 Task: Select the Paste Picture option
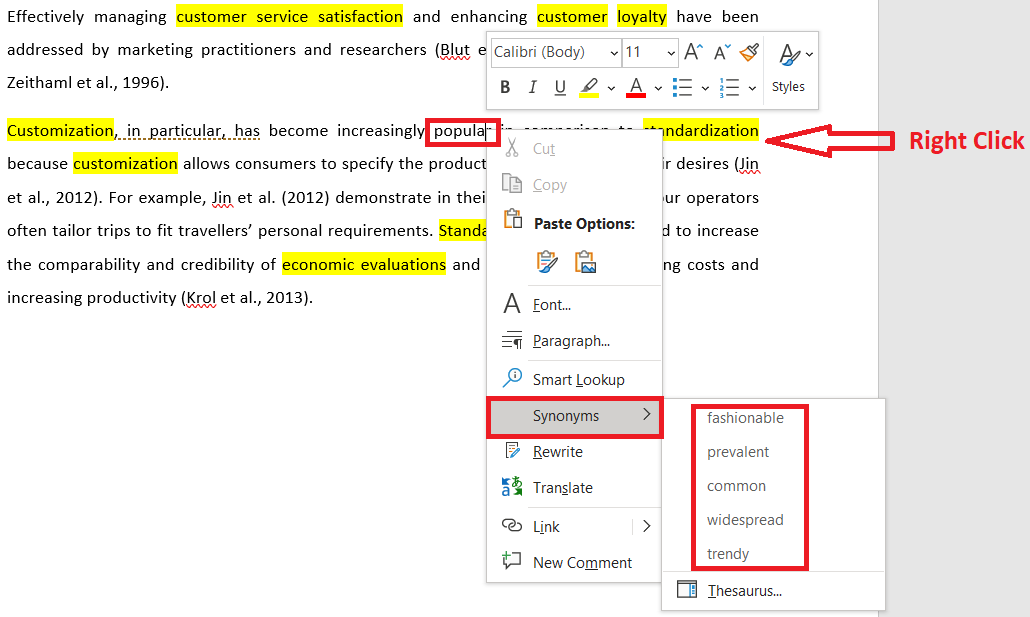(x=586, y=259)
